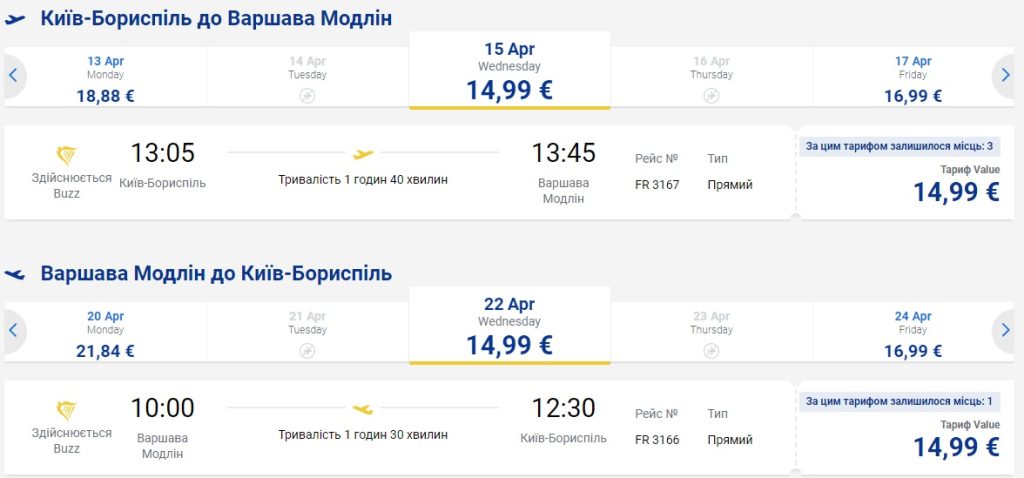The width and height of the screenshot is (1024, 478).
Task: Click the yellow plane icon on return duration line
Action: pyautogui.click(x=363, y=409)
